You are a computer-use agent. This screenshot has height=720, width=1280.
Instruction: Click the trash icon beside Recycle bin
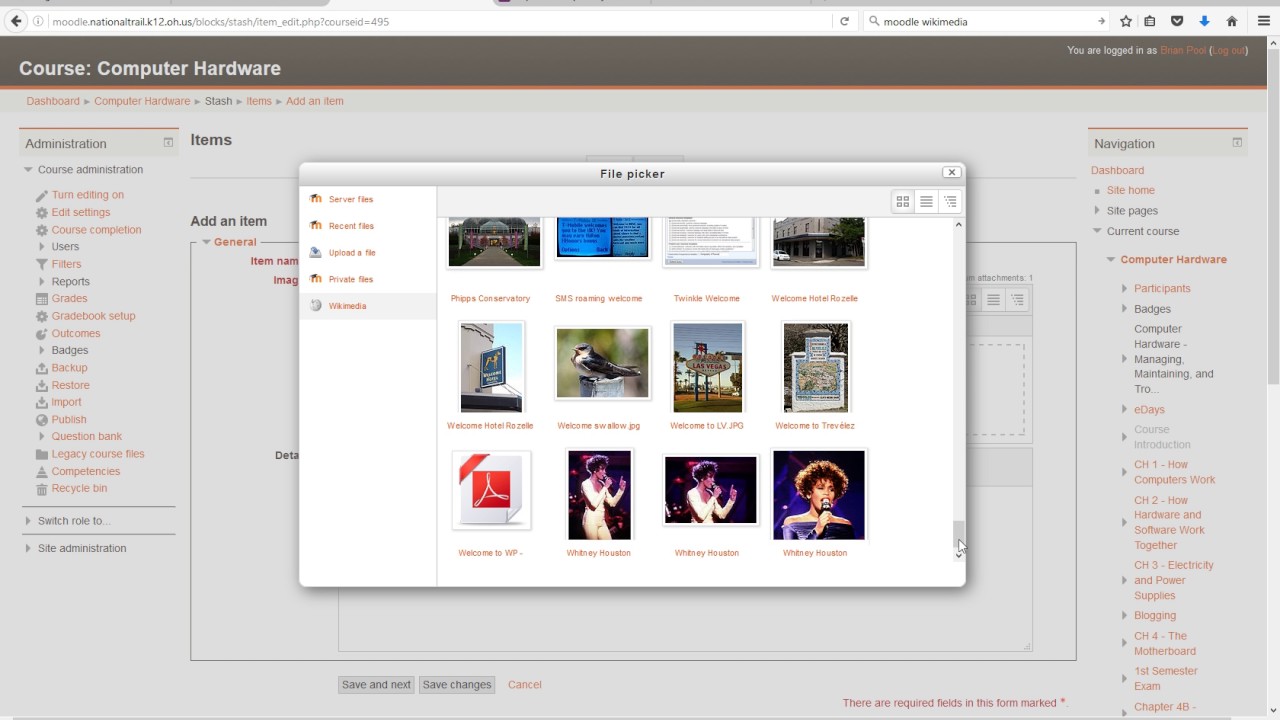(x=41, y=489)
